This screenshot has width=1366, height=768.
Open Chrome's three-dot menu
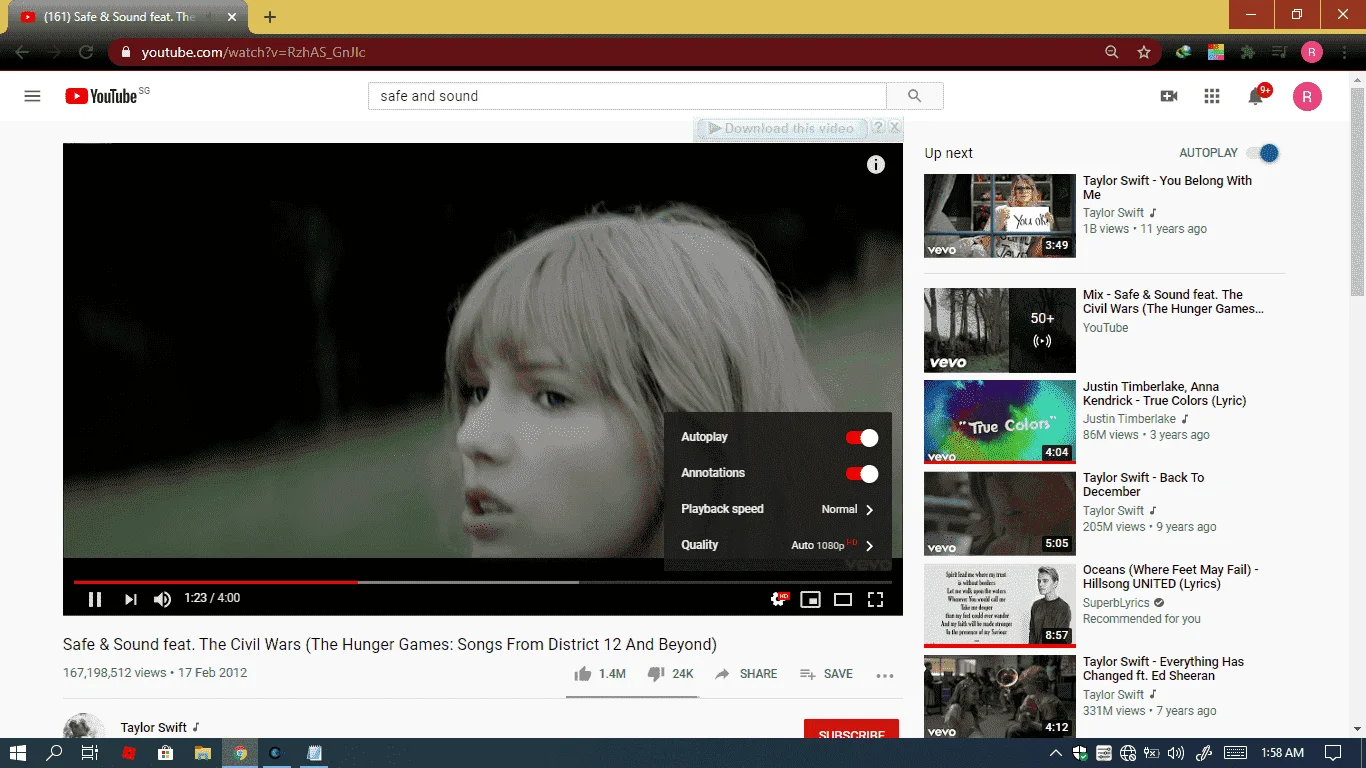pos(1343,52)
